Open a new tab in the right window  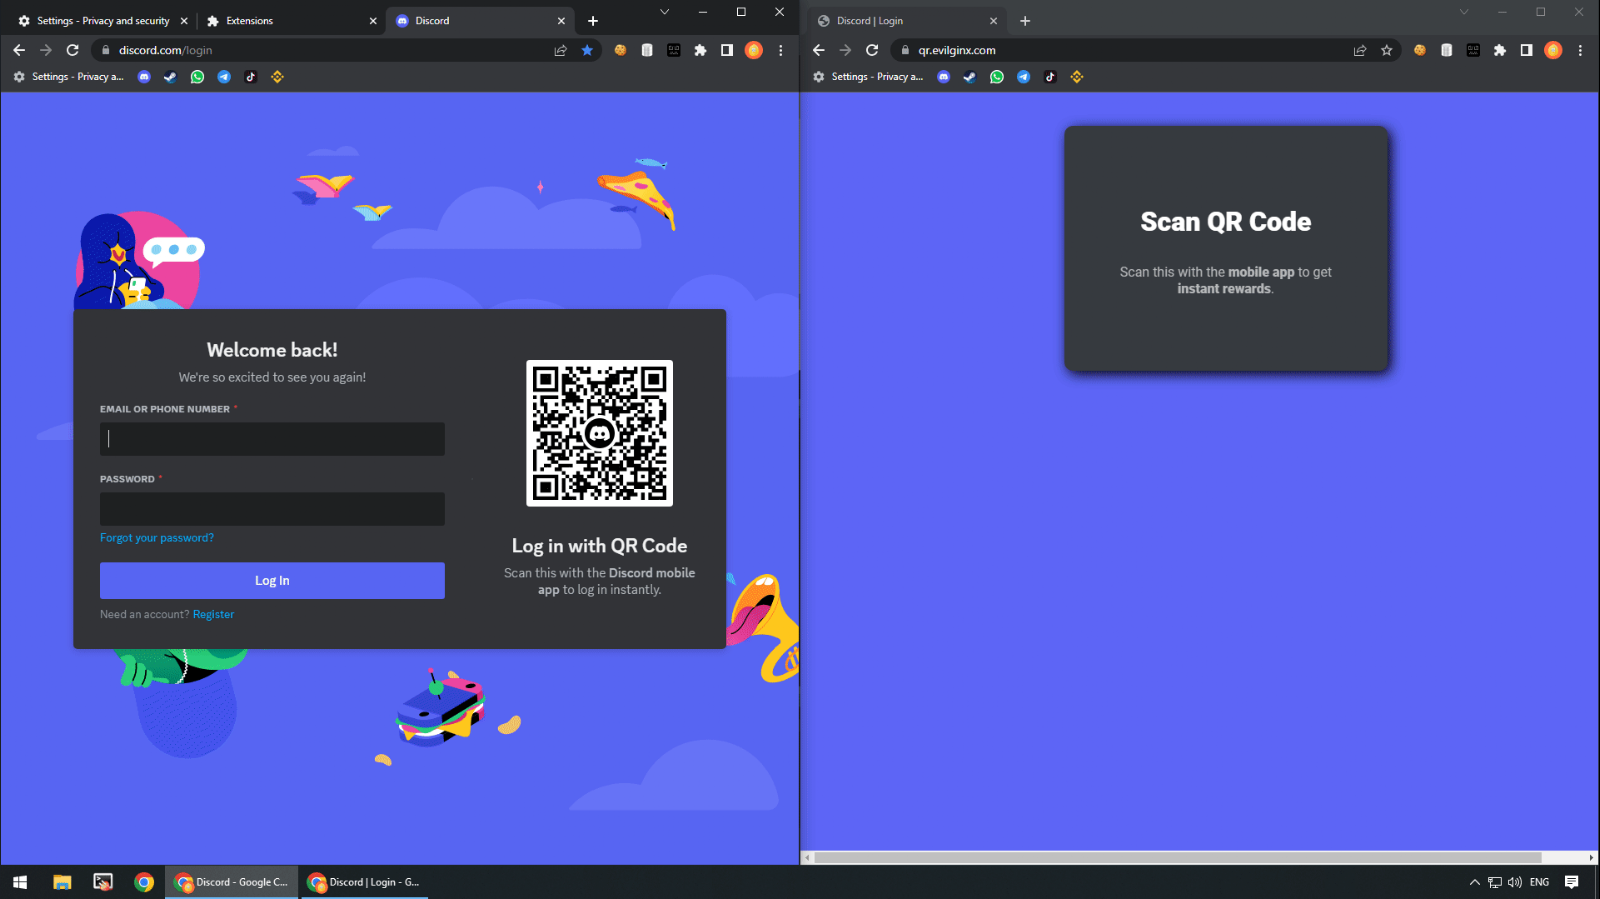coord(1025,21)
